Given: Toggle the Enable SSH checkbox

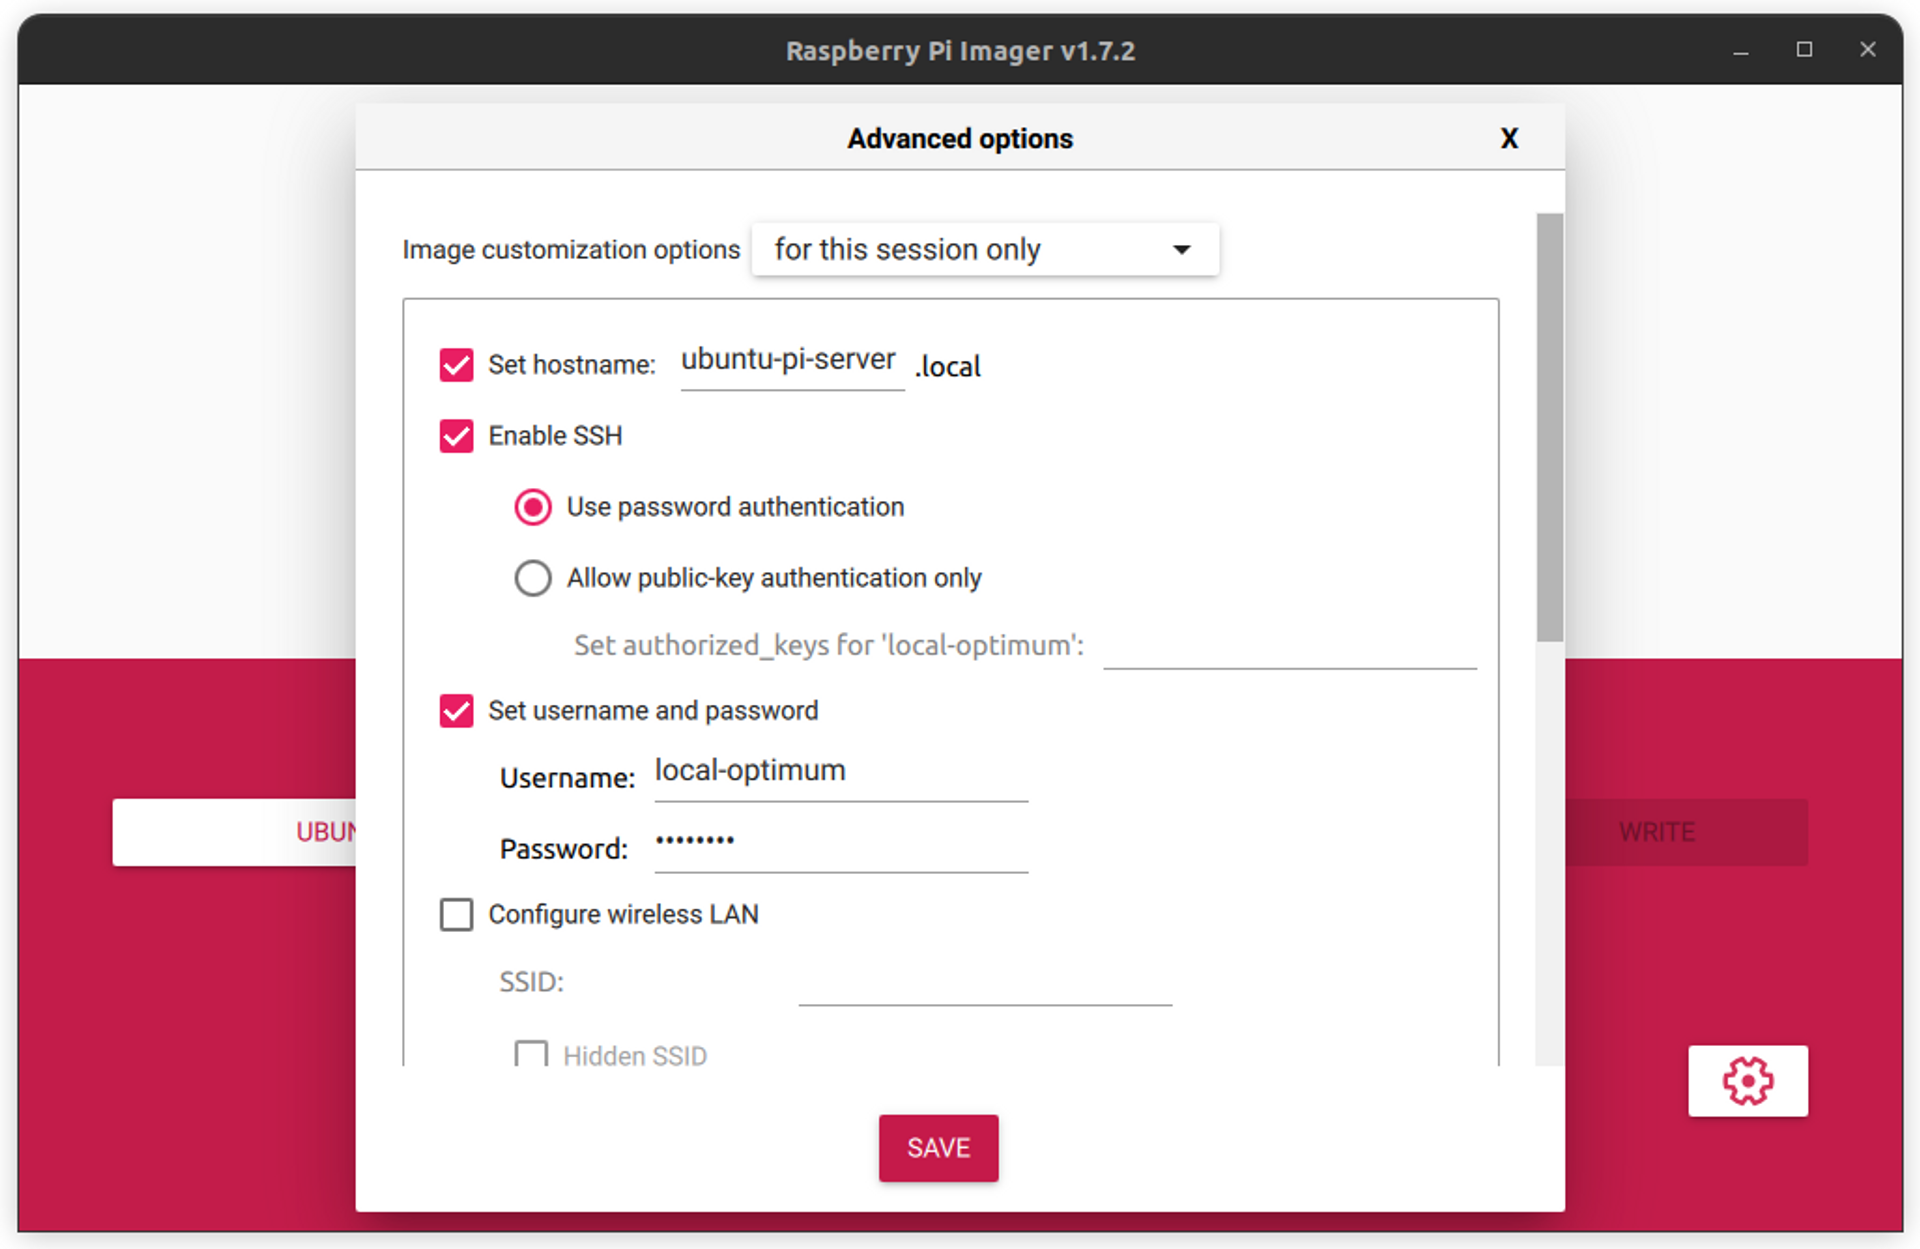Looking at the screenshot, I should coord(457,436).
